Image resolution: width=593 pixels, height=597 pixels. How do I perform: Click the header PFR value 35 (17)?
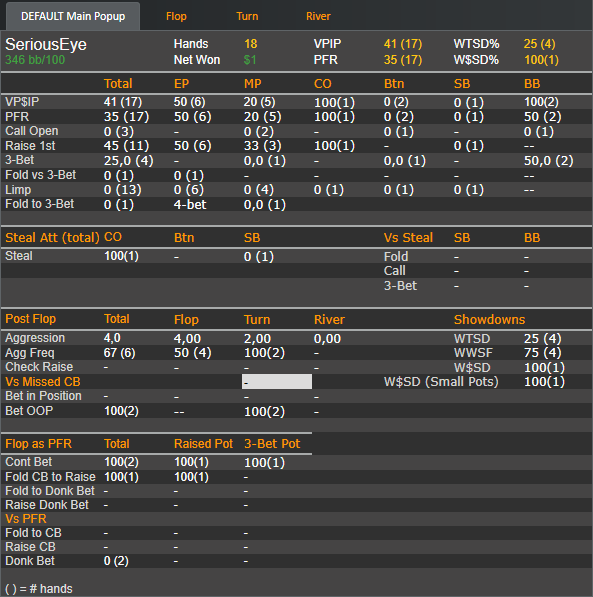[x=403, y=60]
